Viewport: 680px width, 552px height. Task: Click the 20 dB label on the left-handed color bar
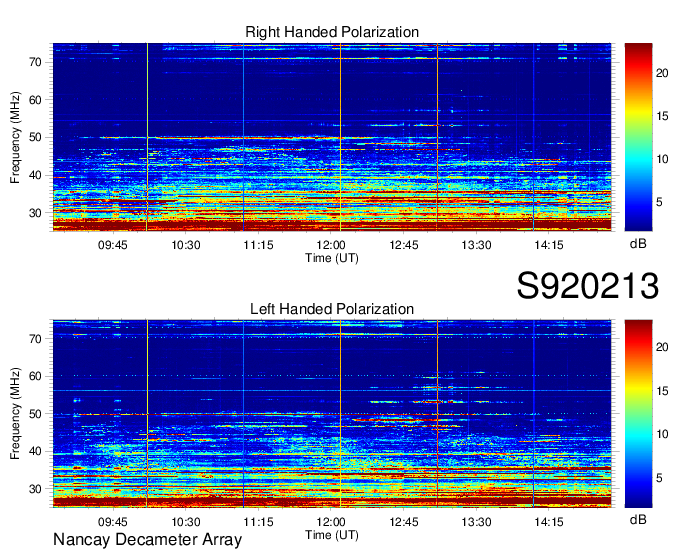[662, 347]
